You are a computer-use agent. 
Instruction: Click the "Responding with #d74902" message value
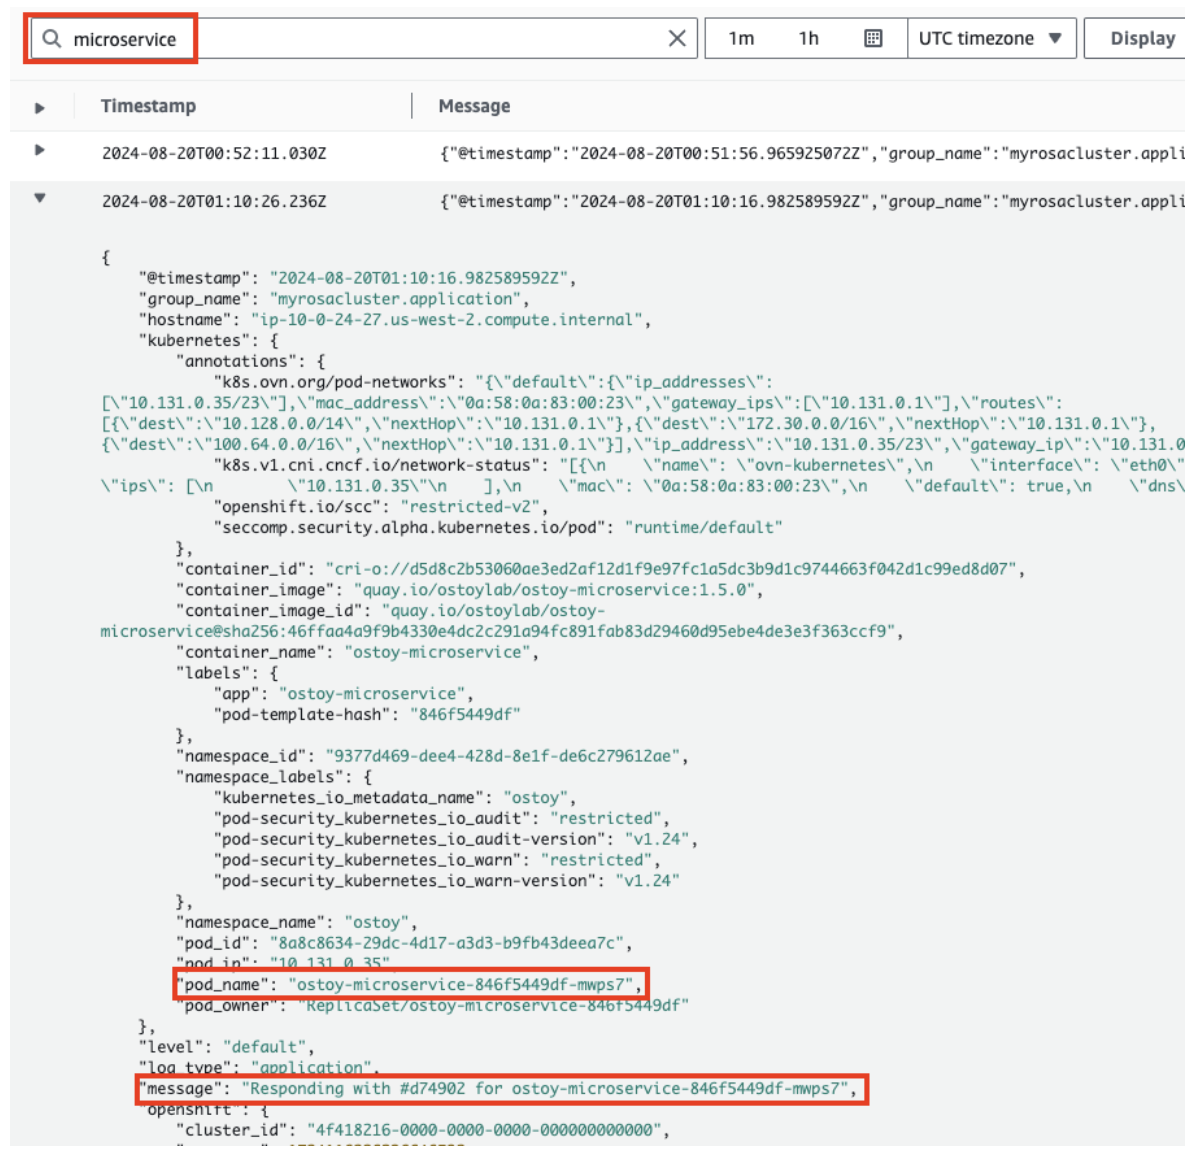point(548,1089)
